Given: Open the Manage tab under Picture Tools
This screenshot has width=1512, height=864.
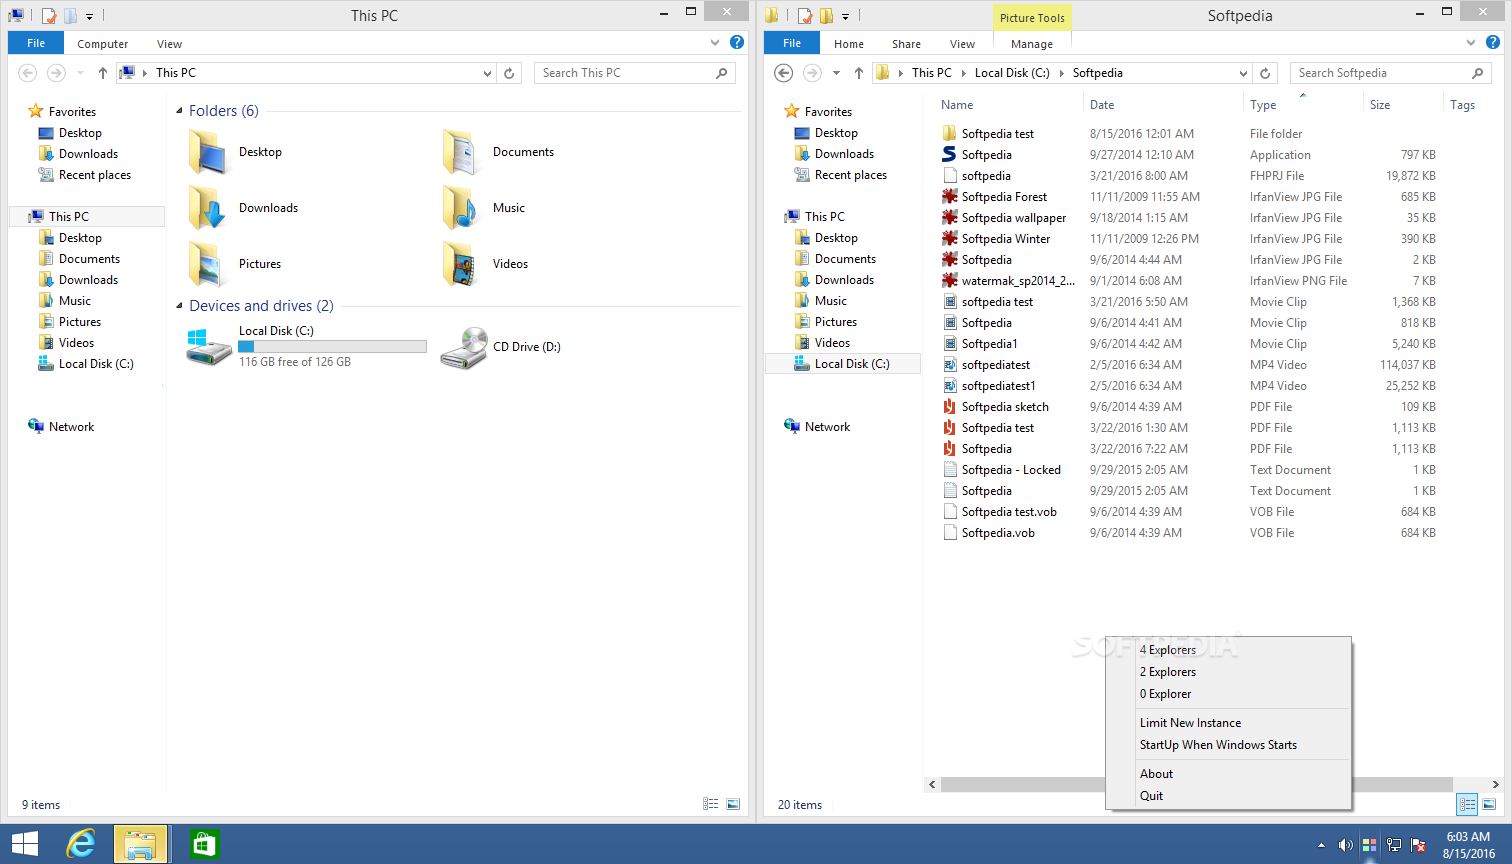Looking at the screenshot, I should pos(1031,44).
